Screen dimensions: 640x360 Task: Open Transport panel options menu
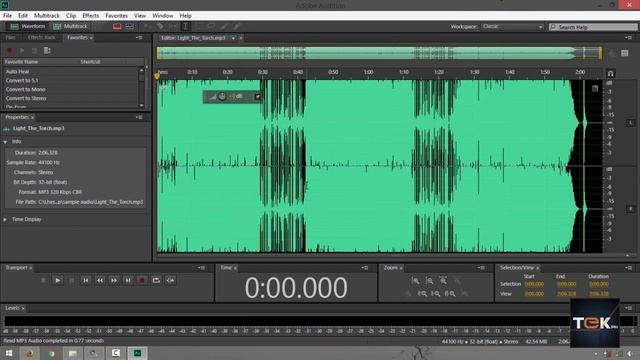coord(201,268)
